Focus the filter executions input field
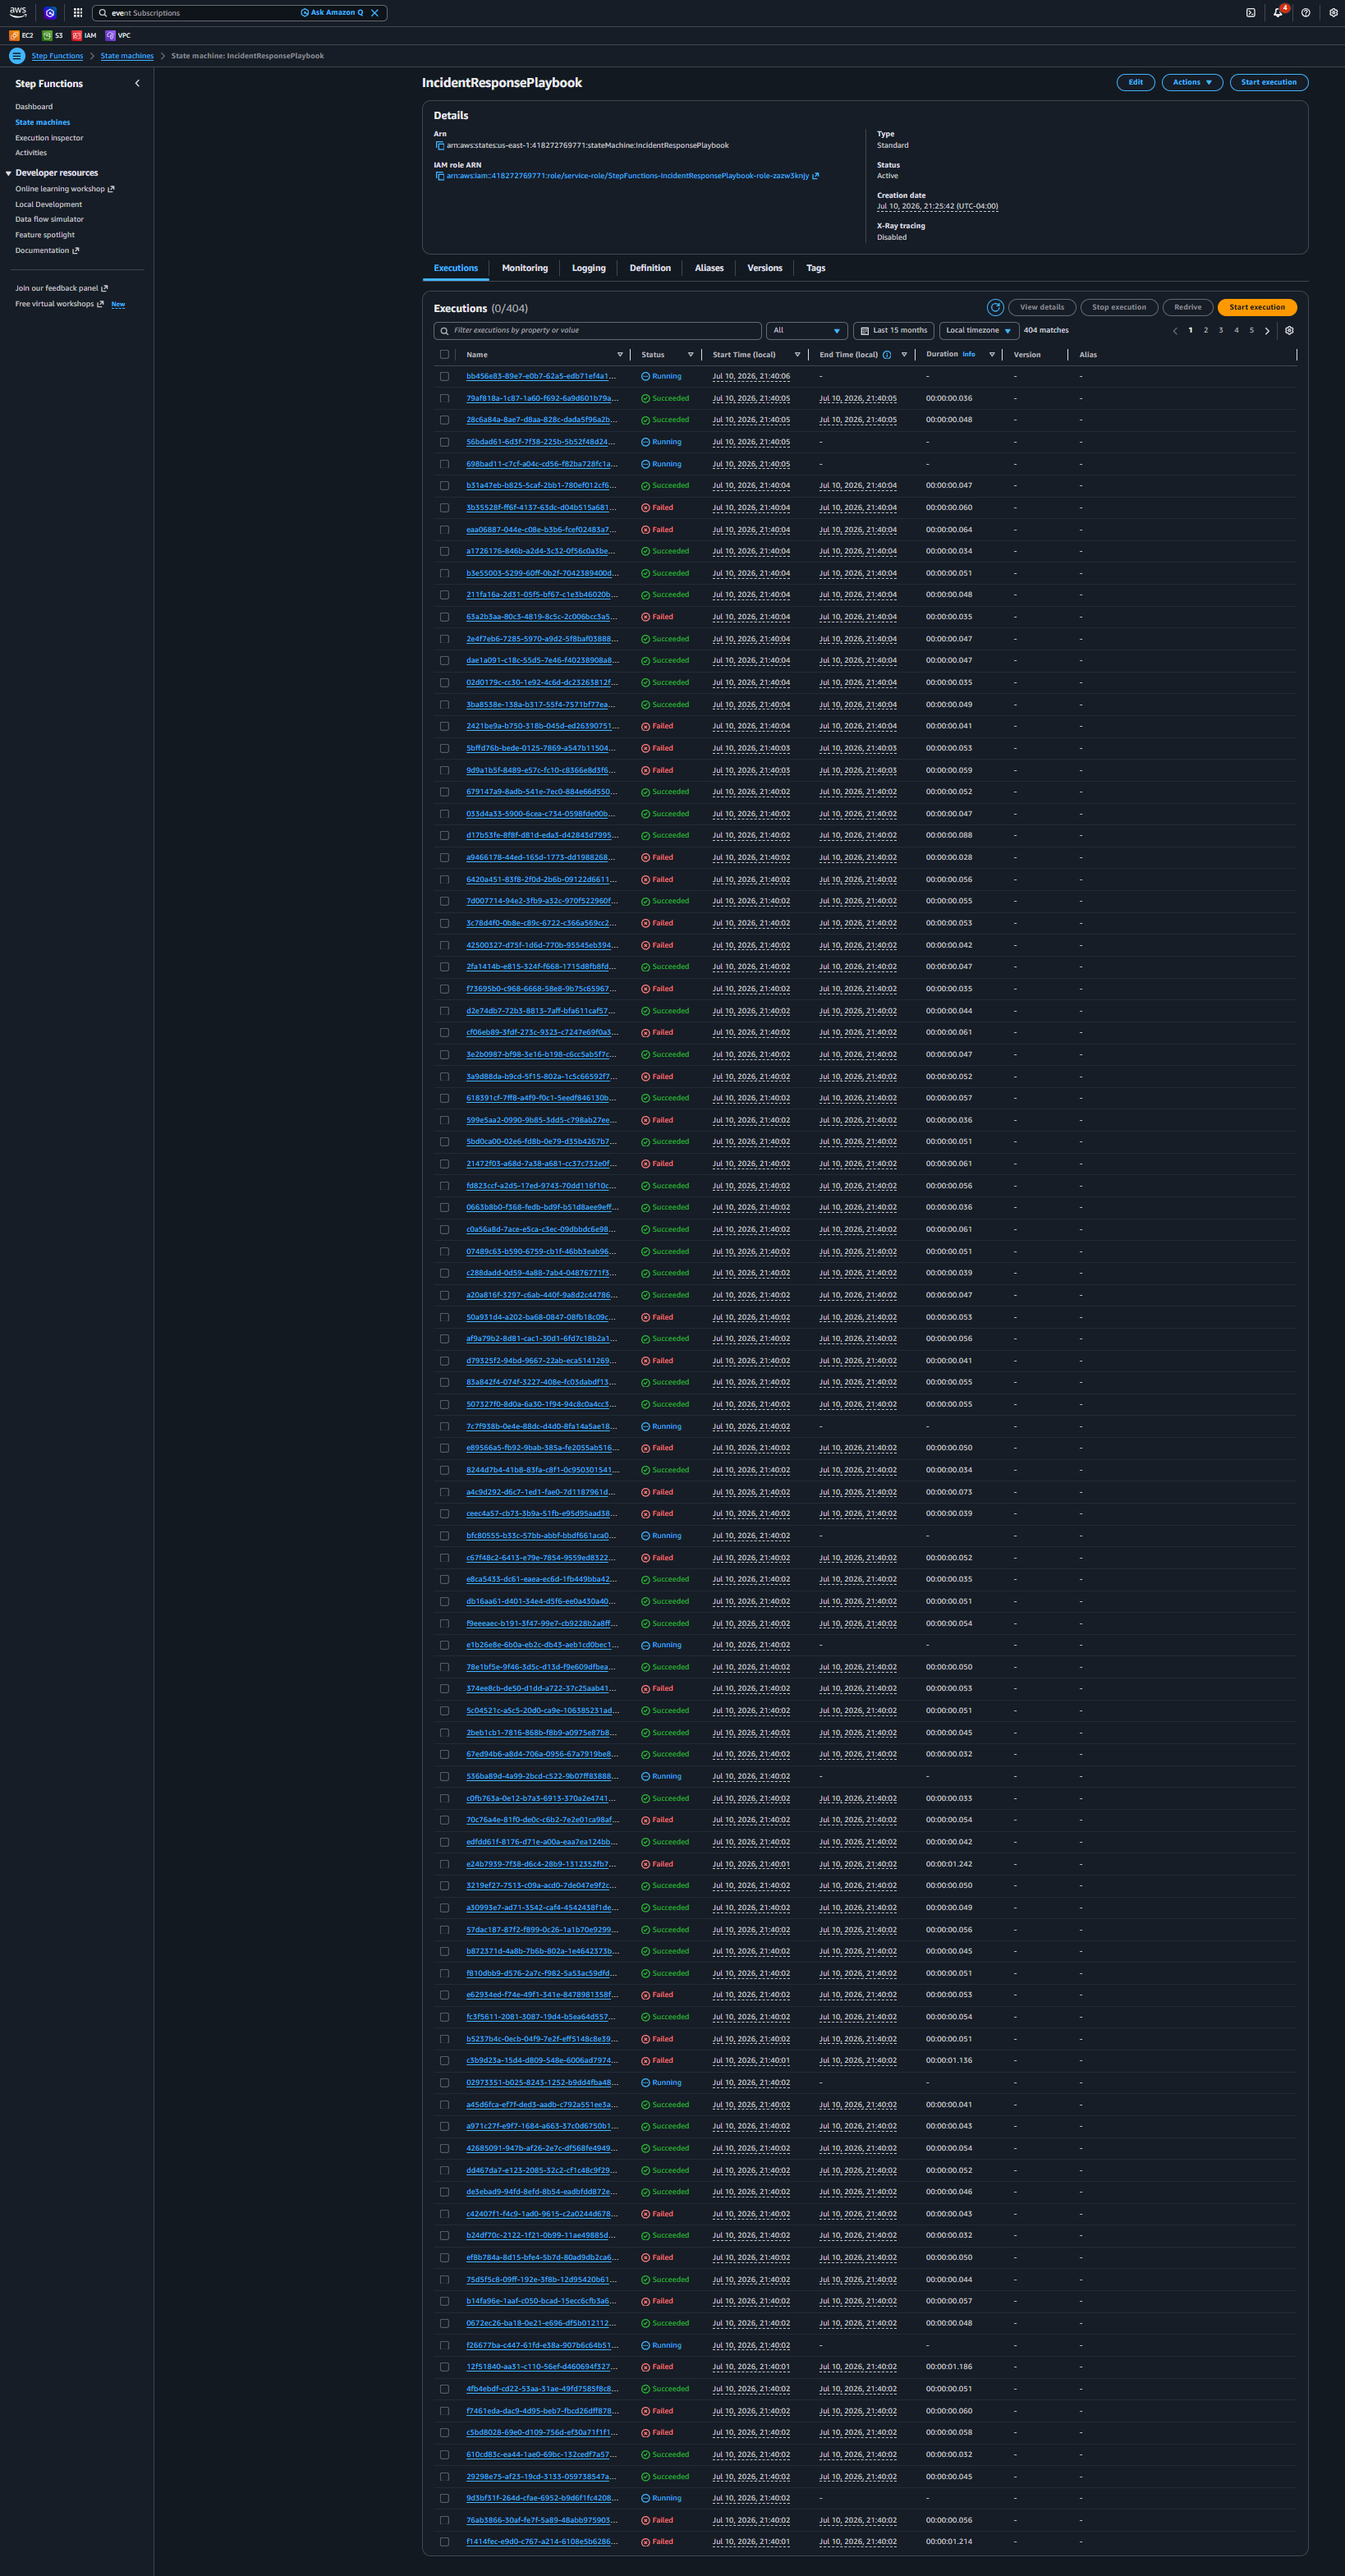The width and height of the screenshot is (1345, 2576). tap(598, 331)
